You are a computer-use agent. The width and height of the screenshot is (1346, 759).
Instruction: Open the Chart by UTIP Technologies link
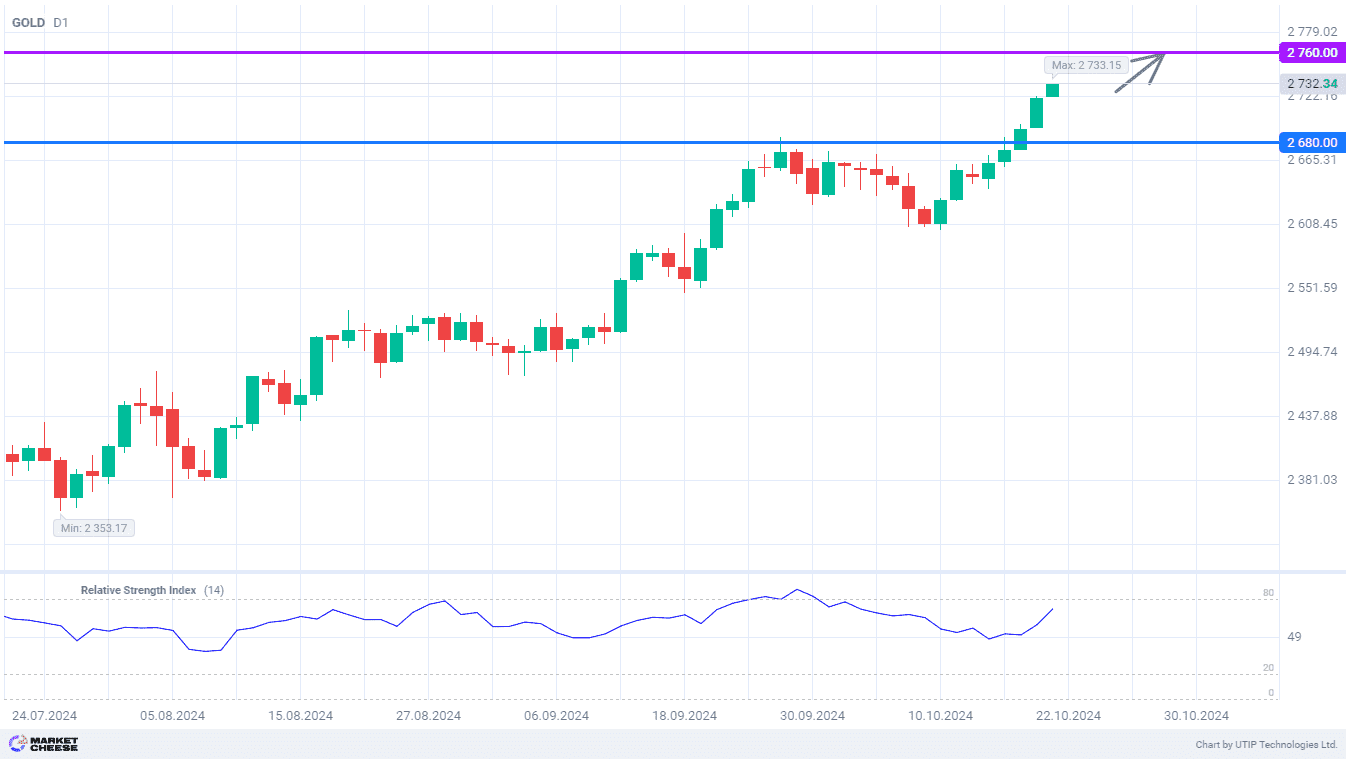[x=1266, y=745]
